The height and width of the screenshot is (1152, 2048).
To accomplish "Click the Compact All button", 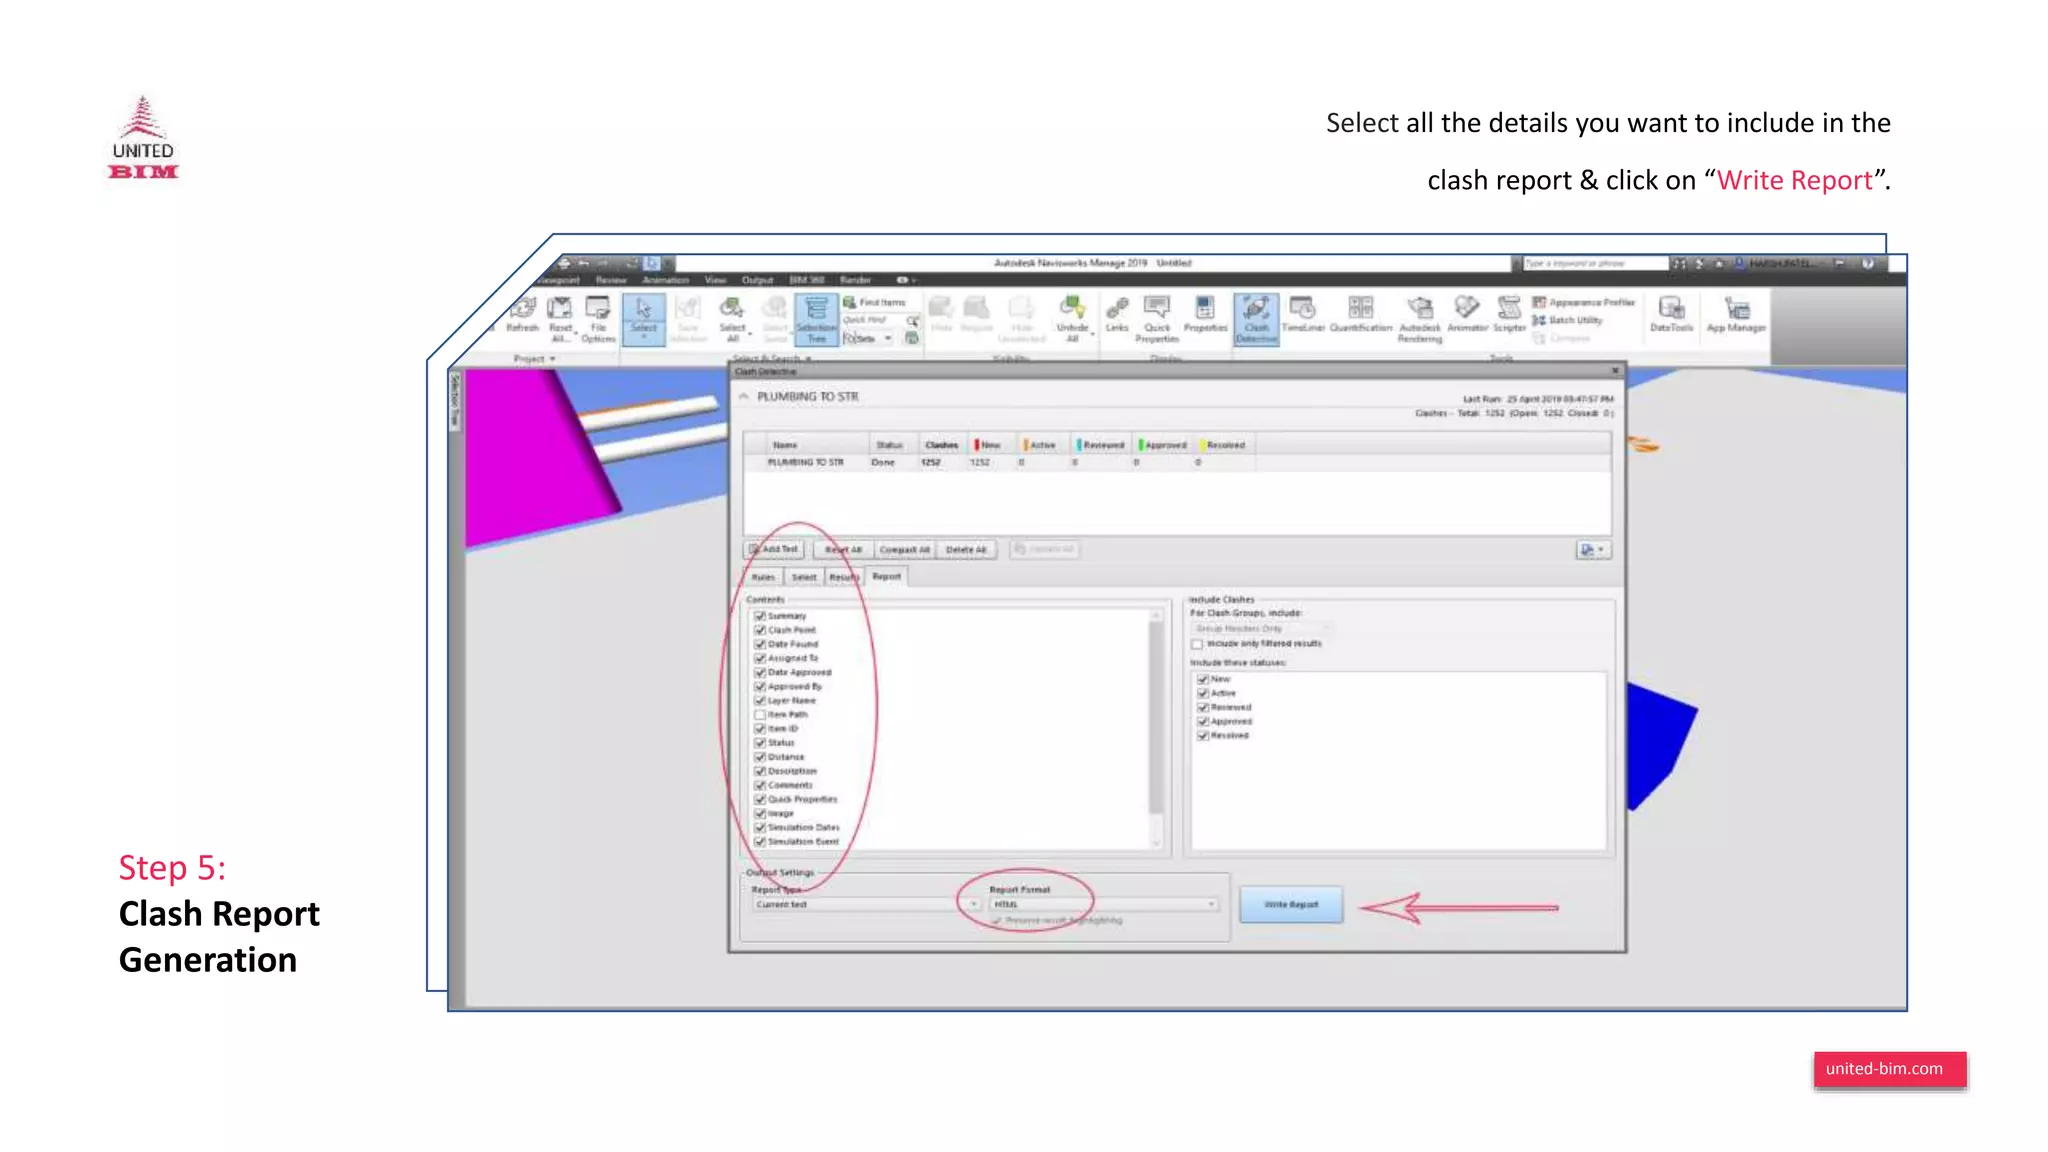I will point(904,550).
